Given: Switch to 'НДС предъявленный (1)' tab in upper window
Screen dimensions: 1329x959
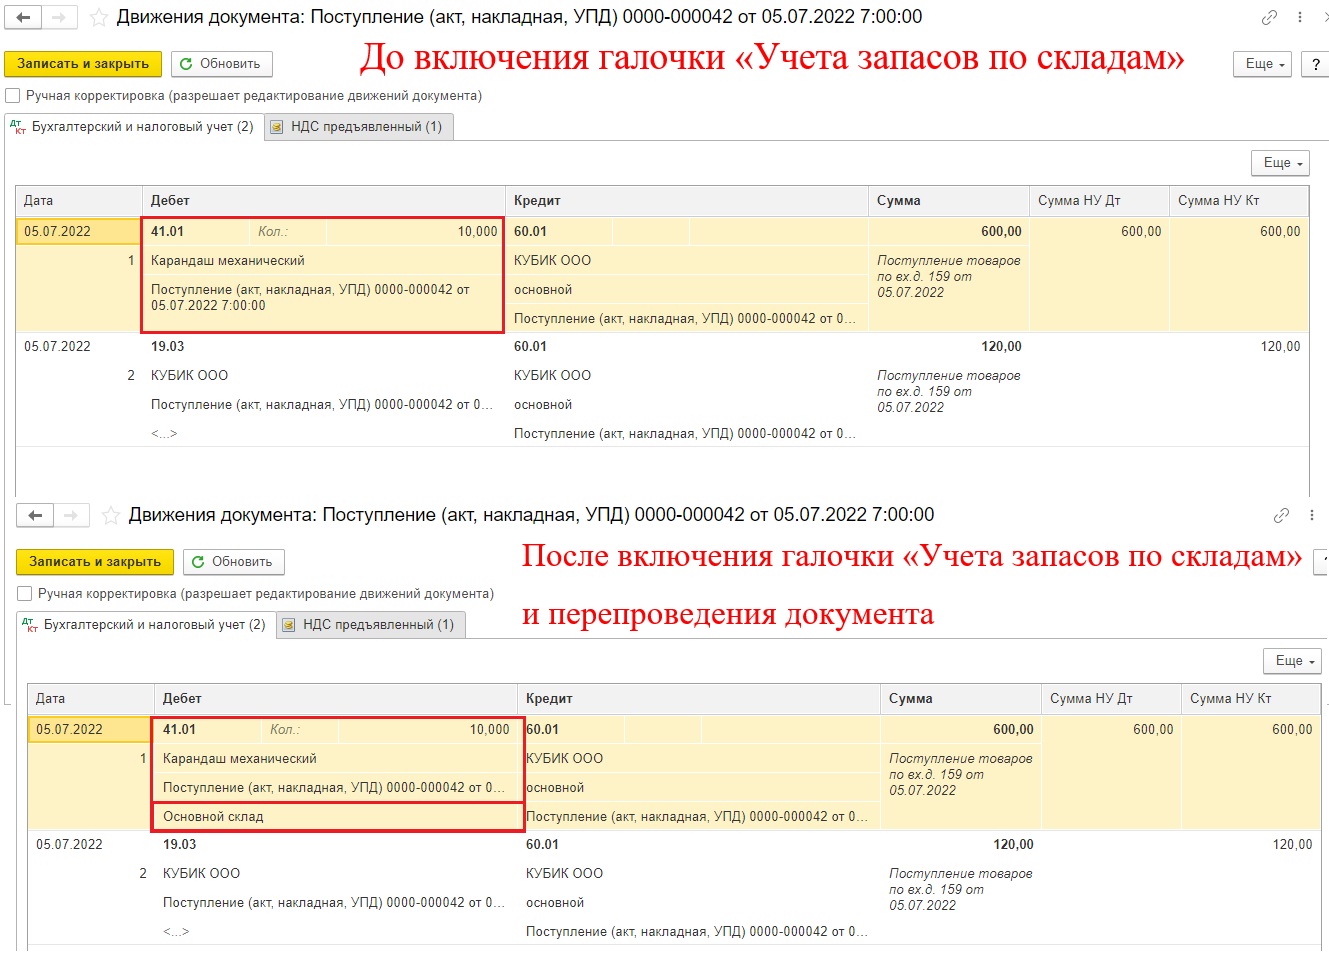Looking at the screenshot, I should coord(359,127).
